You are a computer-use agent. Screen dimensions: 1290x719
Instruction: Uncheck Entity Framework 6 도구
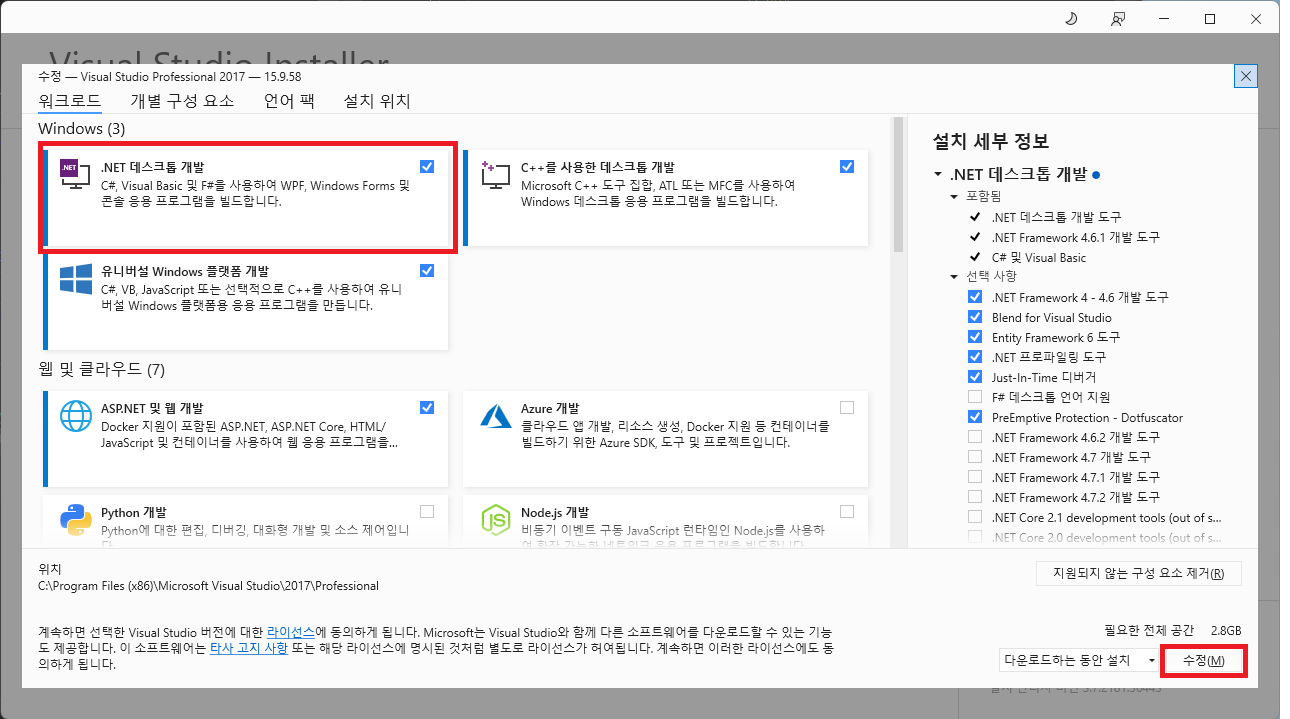(975, 337)
